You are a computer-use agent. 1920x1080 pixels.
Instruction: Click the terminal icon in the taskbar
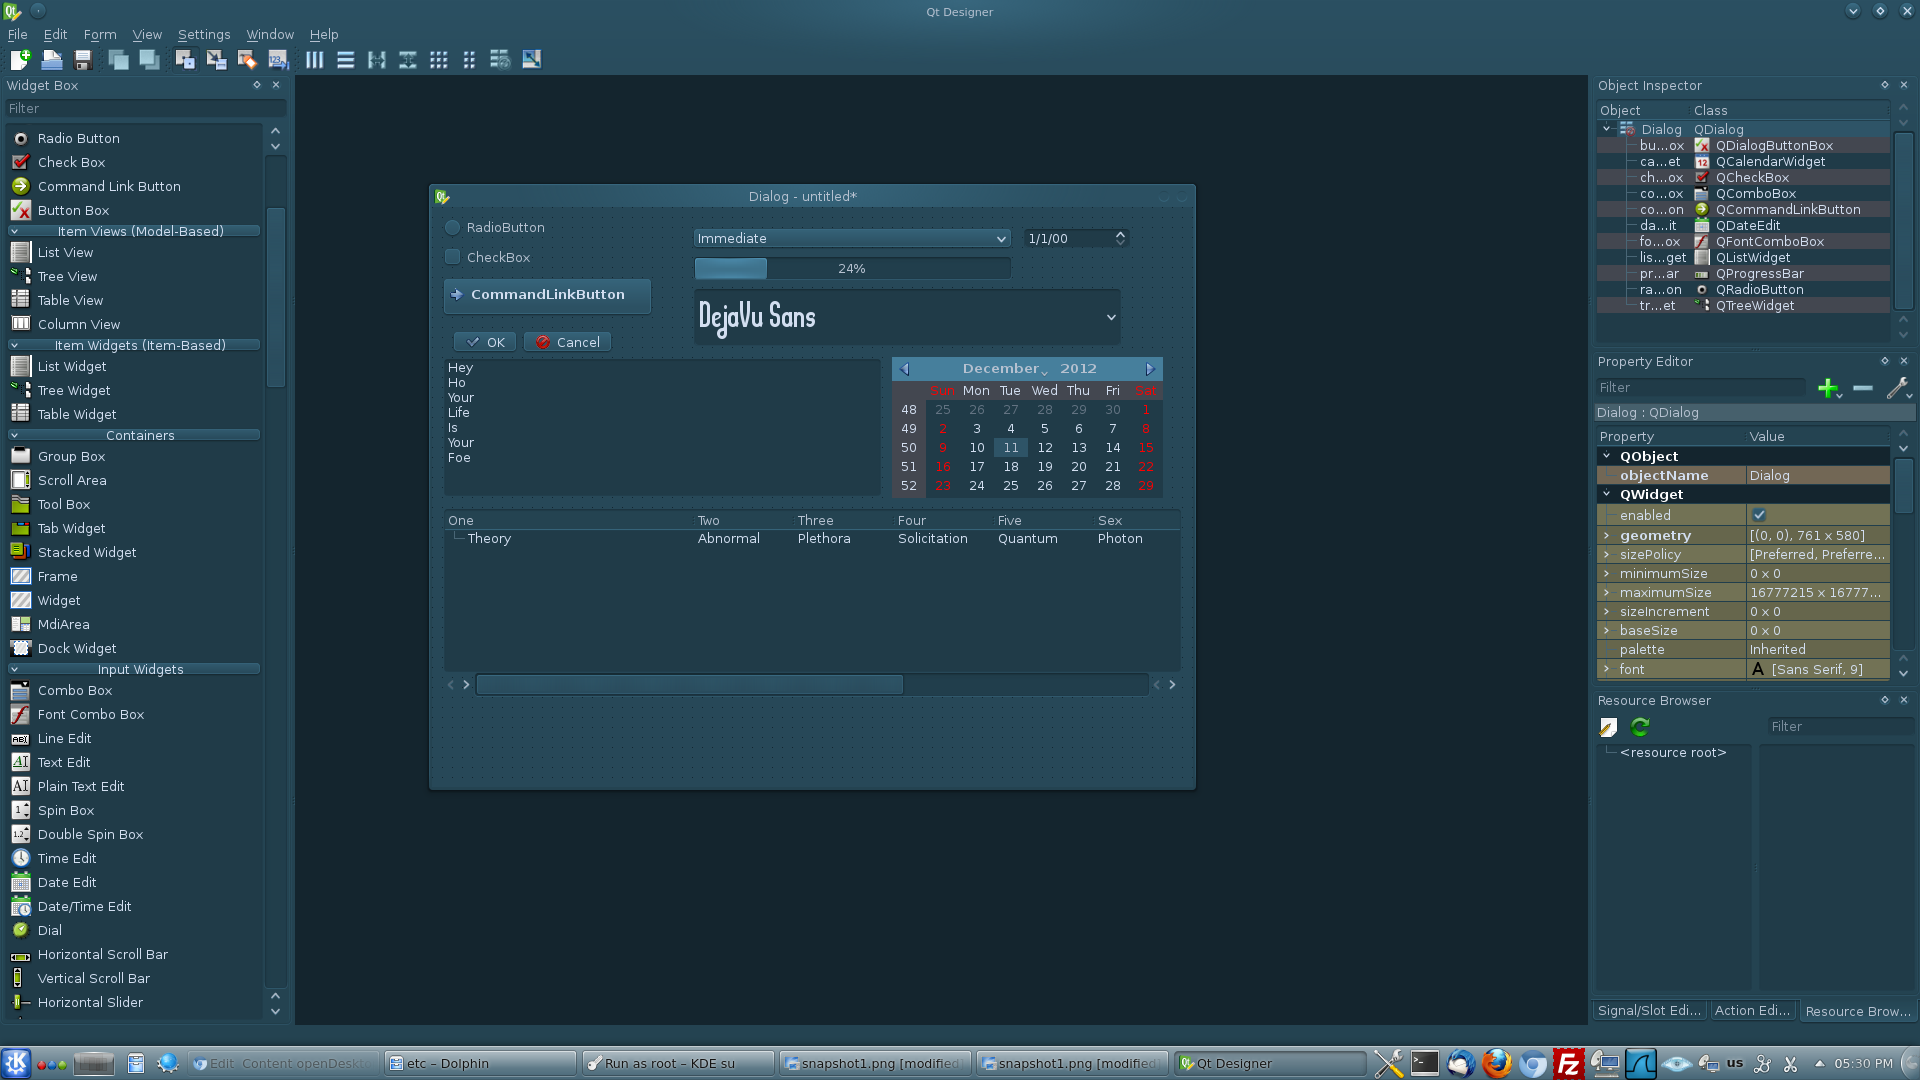(x=1425, y=1063)
